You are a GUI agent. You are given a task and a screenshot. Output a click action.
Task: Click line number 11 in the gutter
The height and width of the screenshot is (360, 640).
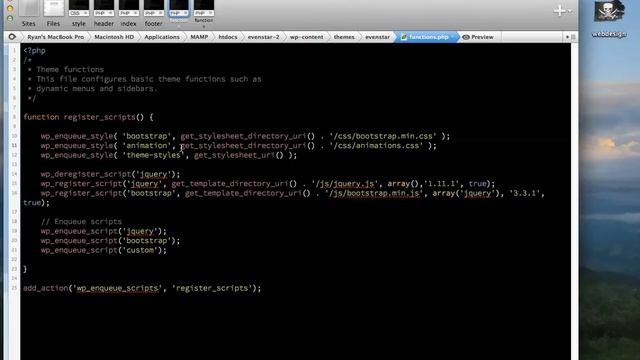14,145
